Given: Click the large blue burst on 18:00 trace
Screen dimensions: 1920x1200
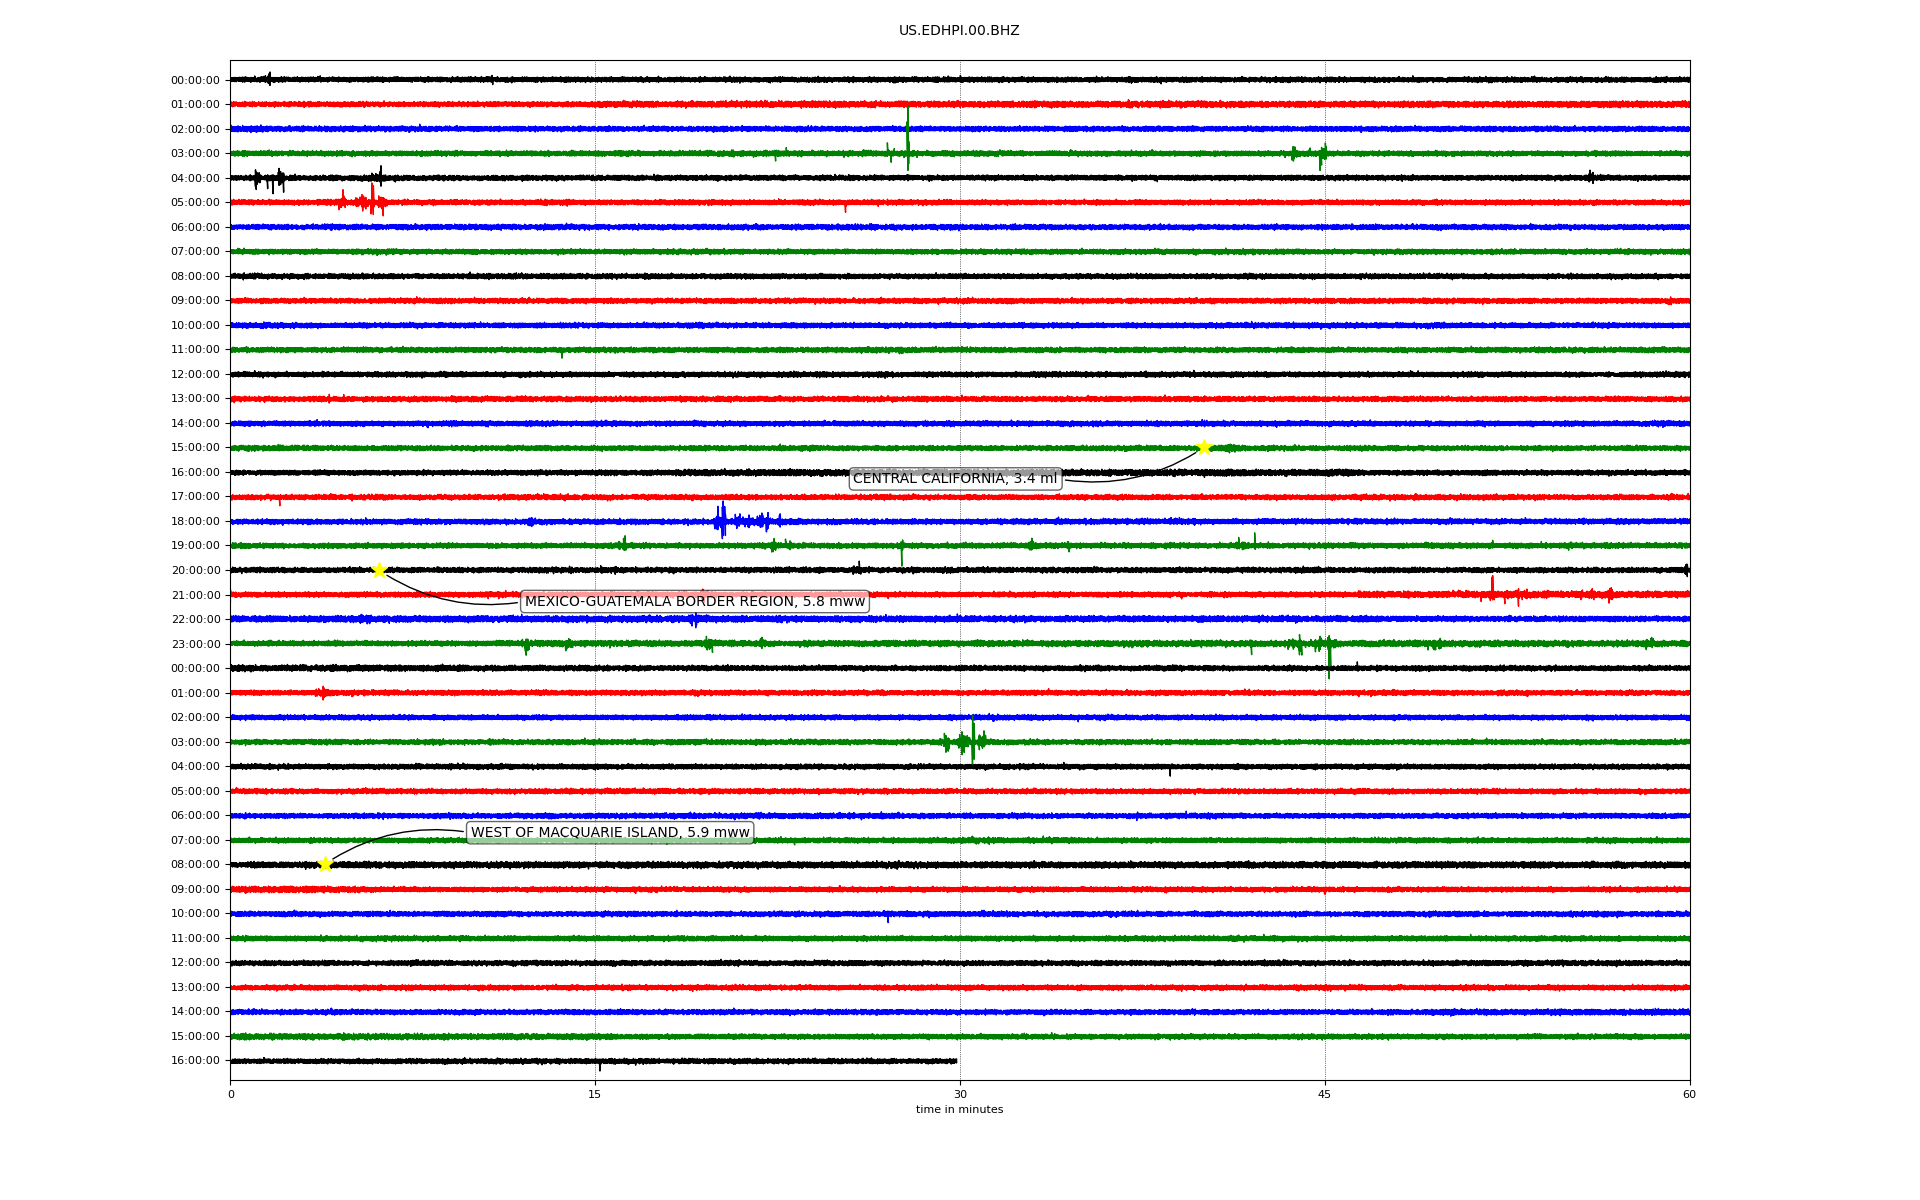Looking at the screenshot, I should click(x=722, y=521).
